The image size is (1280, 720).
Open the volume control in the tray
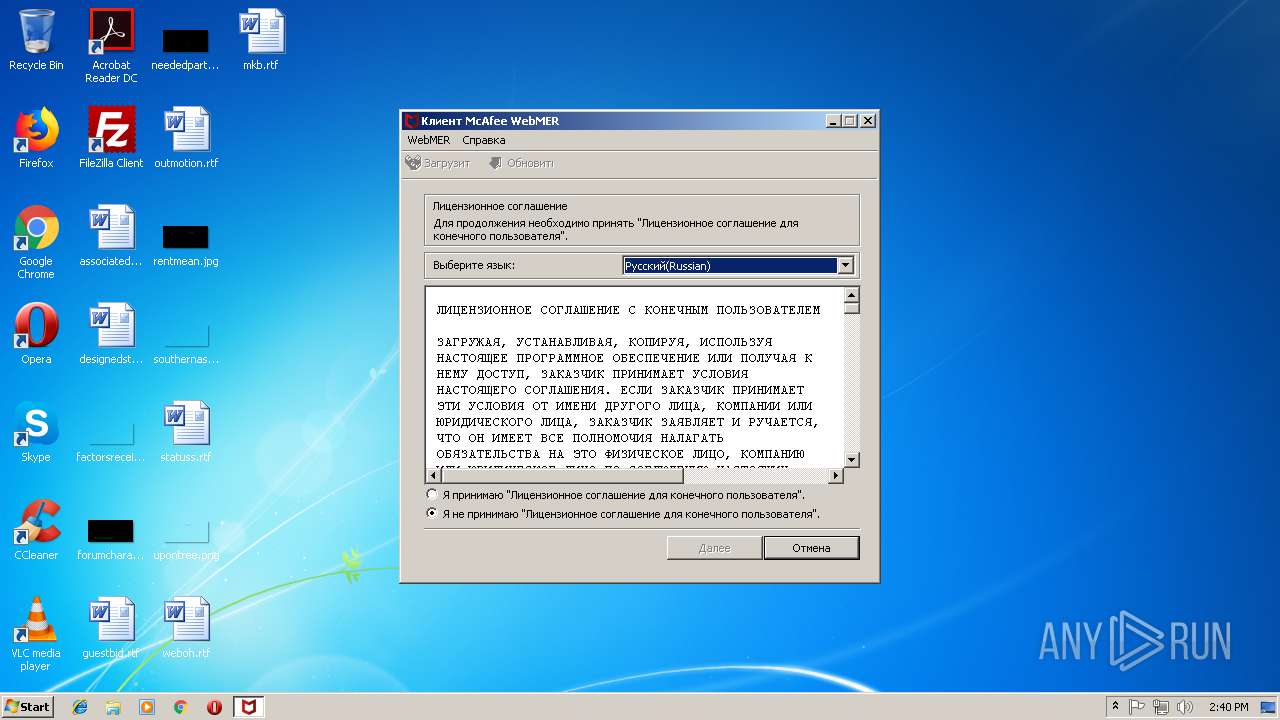pos(1185,707)
